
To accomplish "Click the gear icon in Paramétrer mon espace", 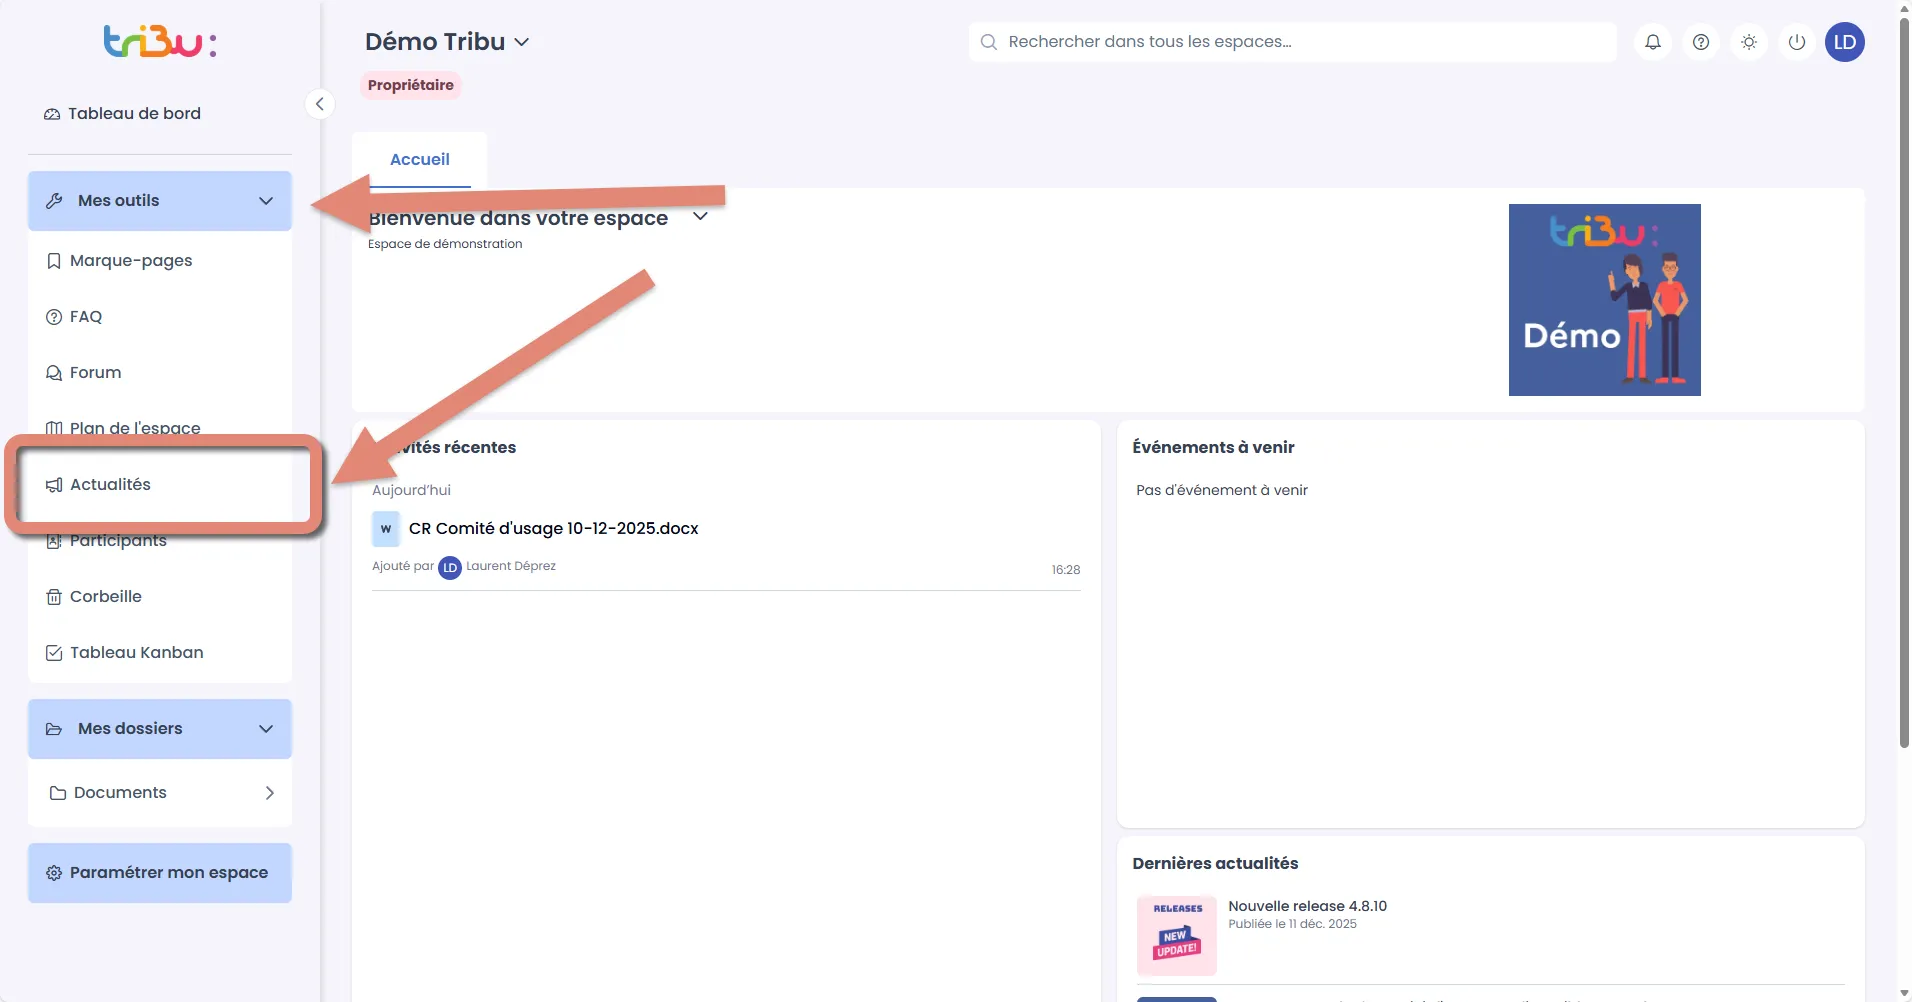I will point(54,873).
